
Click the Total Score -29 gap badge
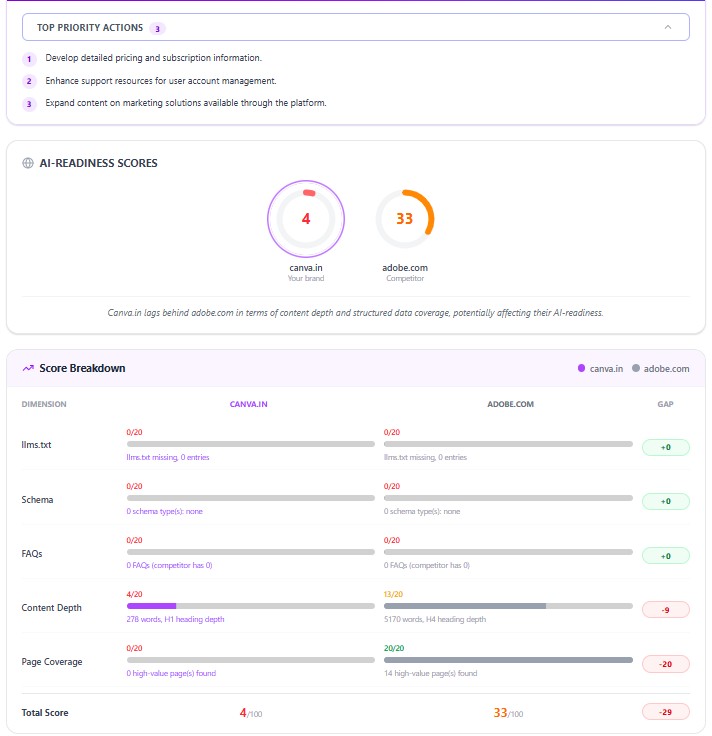(x=666, y=712)
